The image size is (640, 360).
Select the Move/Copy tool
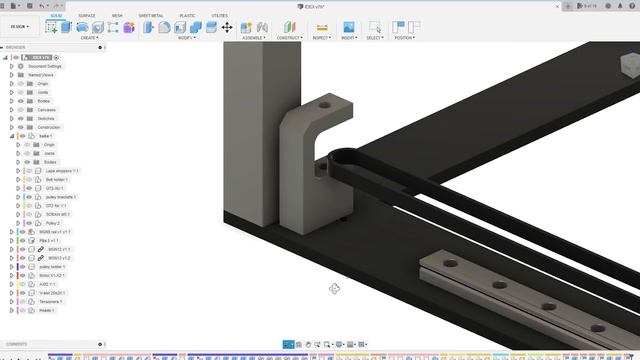tap(227, 27)
